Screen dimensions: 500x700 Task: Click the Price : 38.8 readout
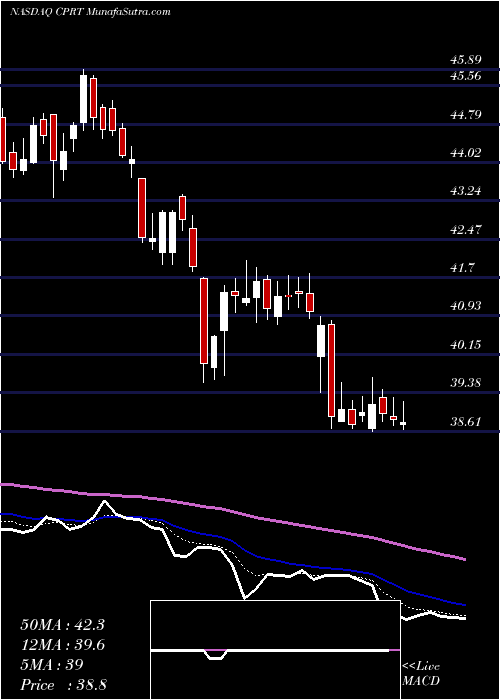63,685
